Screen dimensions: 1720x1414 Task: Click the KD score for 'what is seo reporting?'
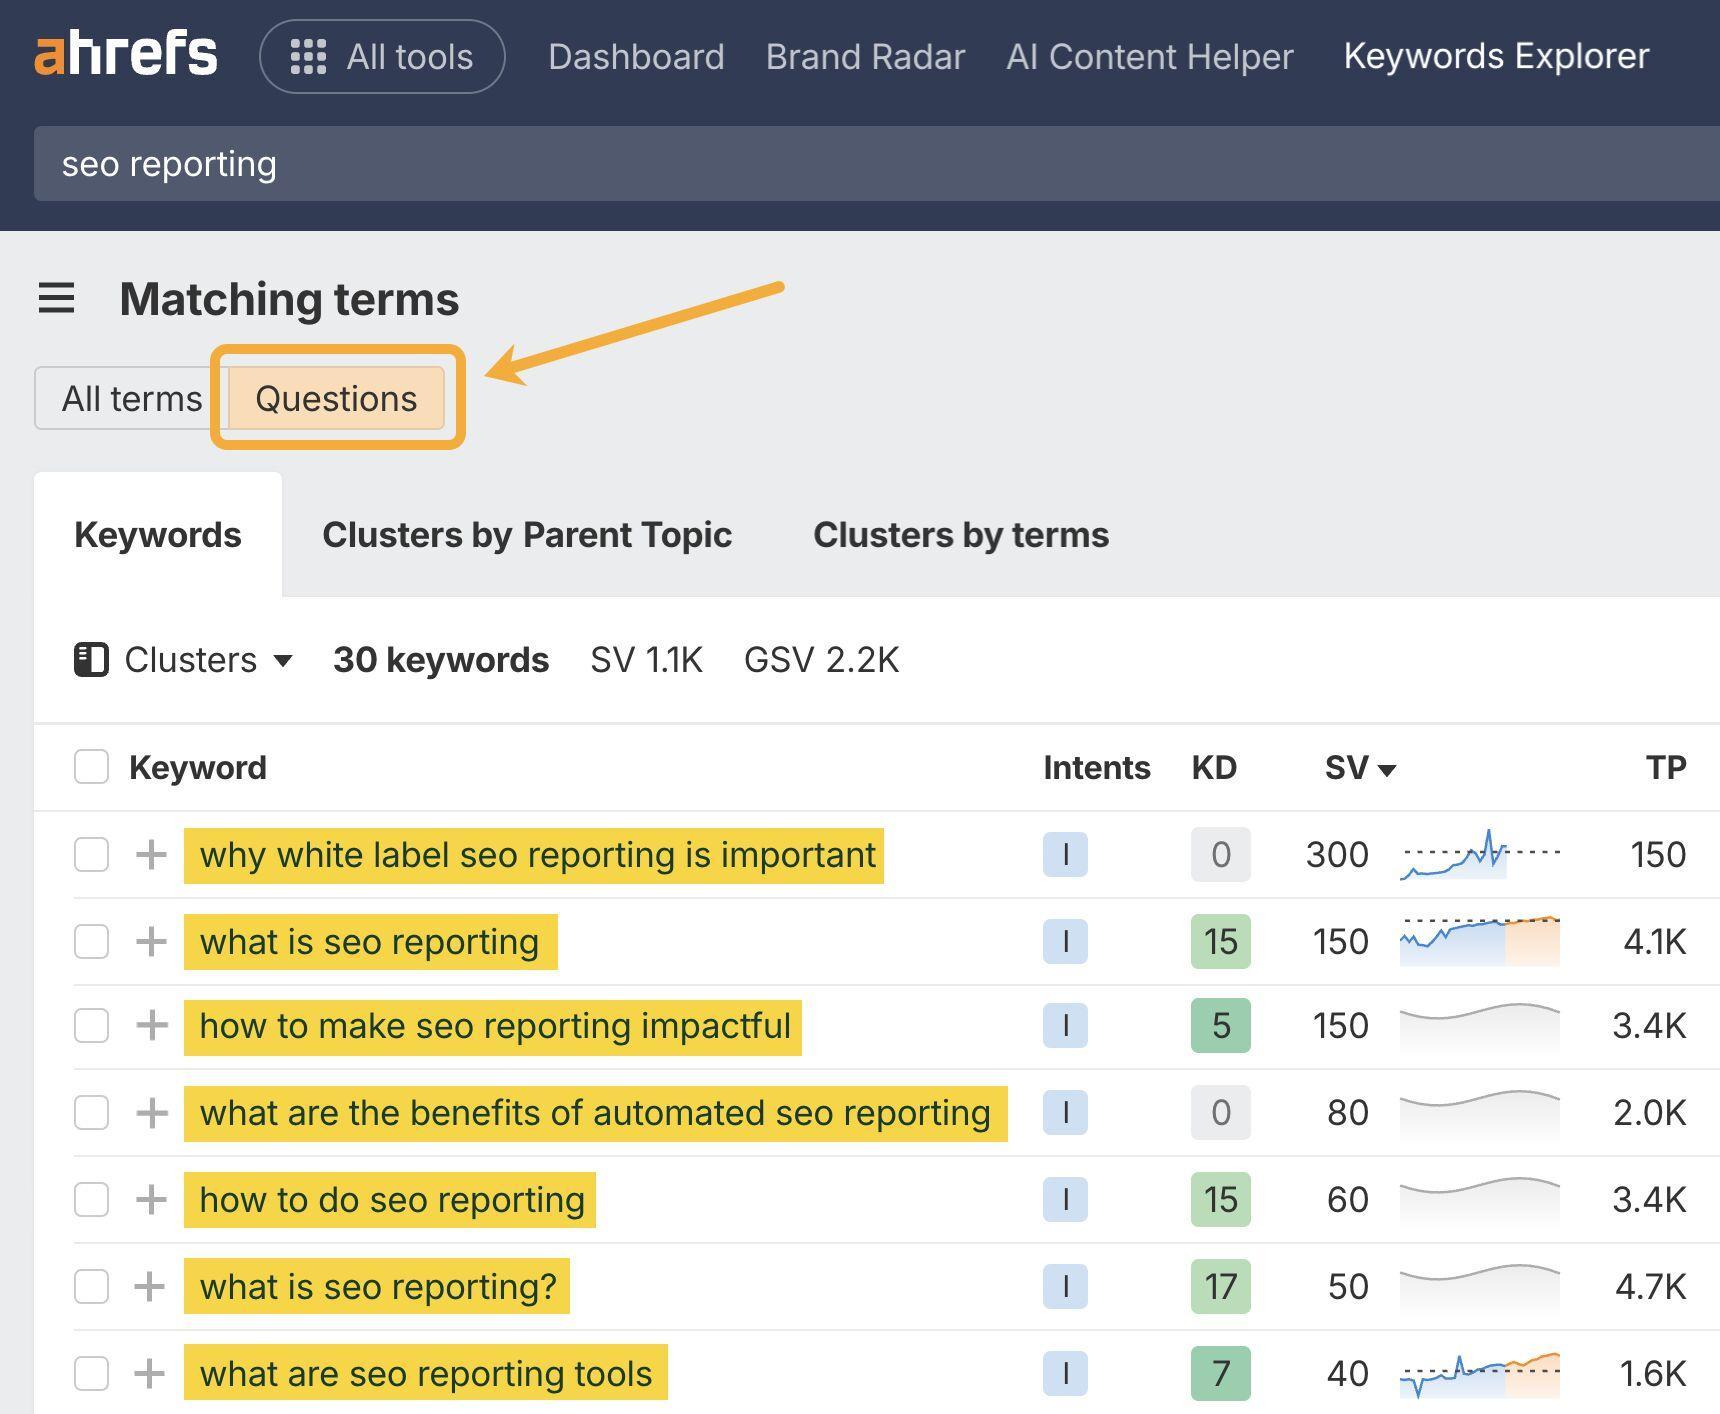click(1220, 1286)
